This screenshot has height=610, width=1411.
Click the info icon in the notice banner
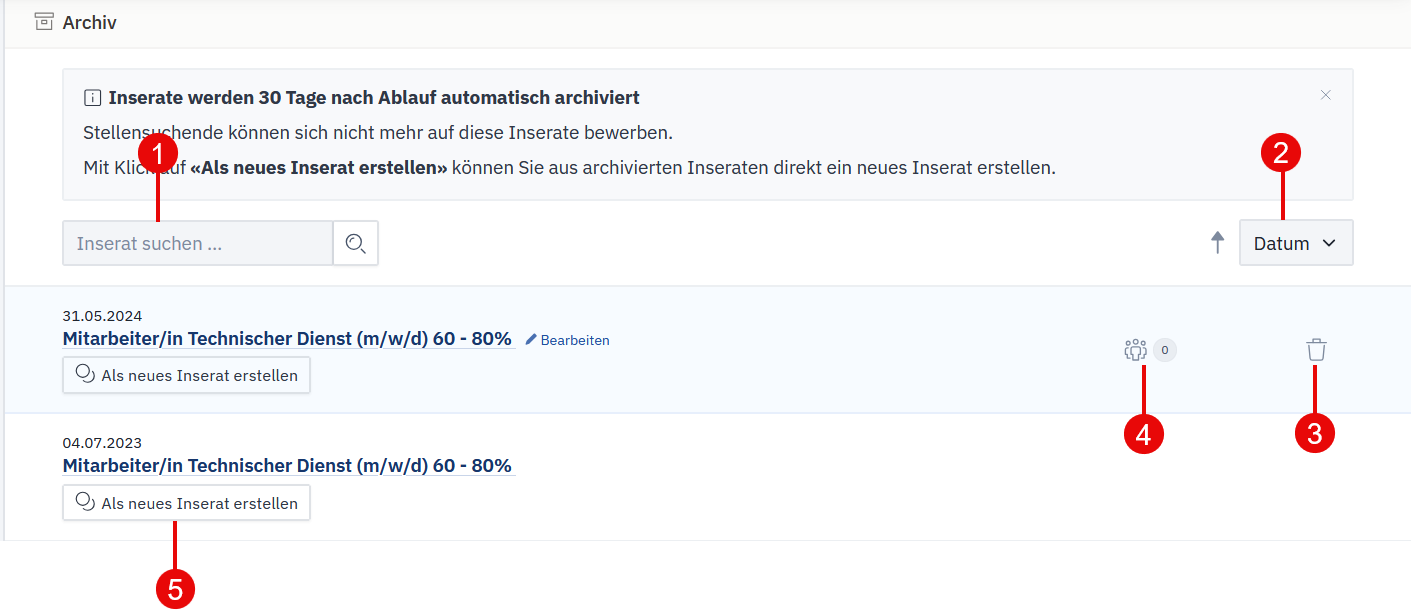(x=92, y=98)
